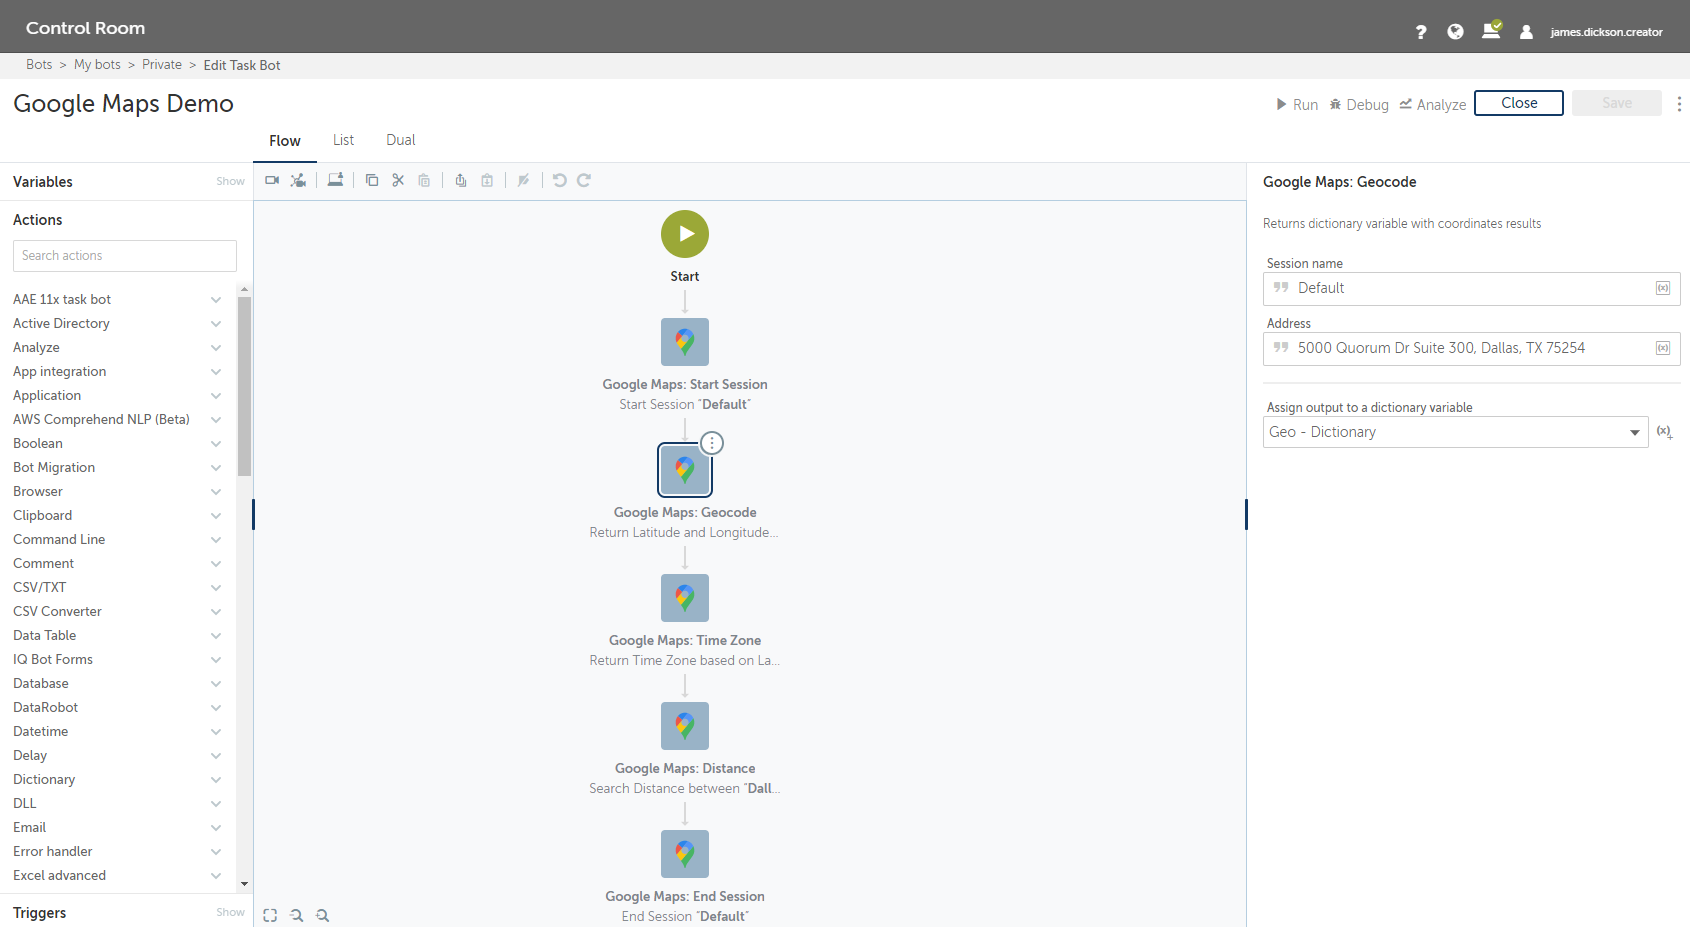
Task: Cut the selected action with scissors icon
Action: (x=398, y=180)
